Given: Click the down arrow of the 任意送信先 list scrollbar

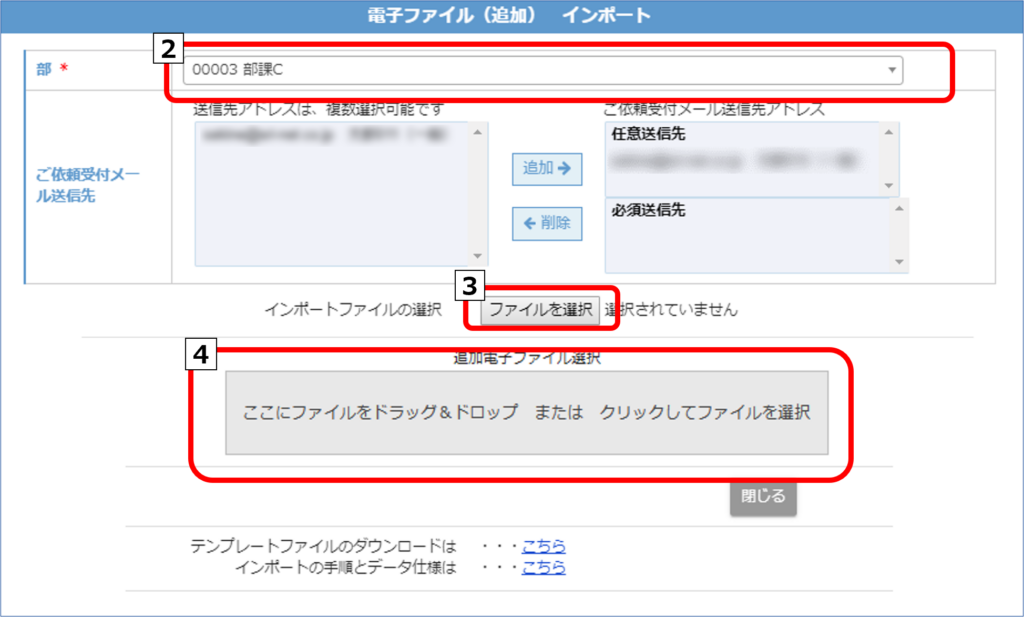Looking at the screenshot, I should tap(887, 186).
